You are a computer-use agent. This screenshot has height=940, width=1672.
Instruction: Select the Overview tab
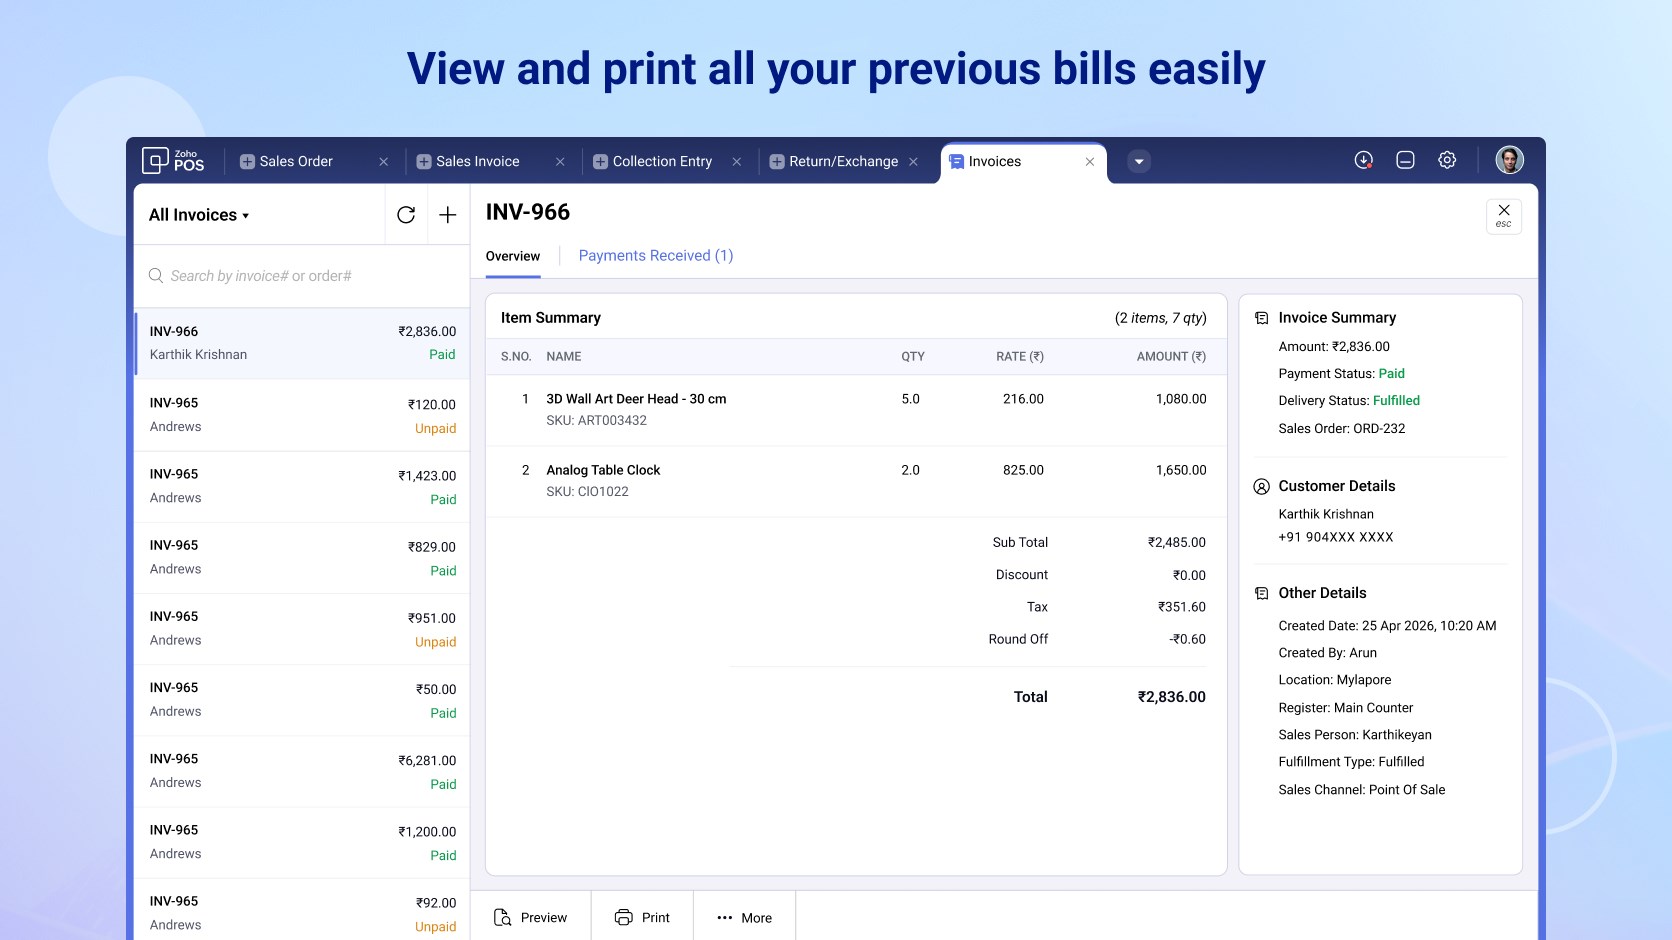pyautogui.click(x=513, y=257)
